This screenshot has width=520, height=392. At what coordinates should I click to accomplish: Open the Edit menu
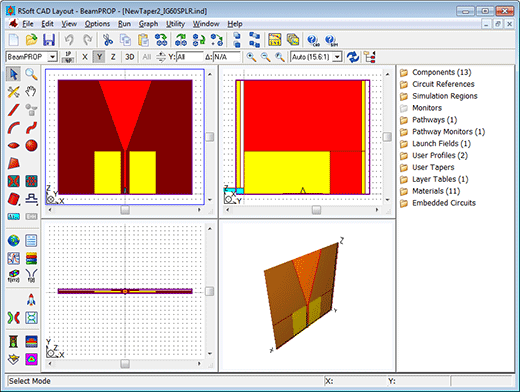pyautogui.click(x=47, y=24)
